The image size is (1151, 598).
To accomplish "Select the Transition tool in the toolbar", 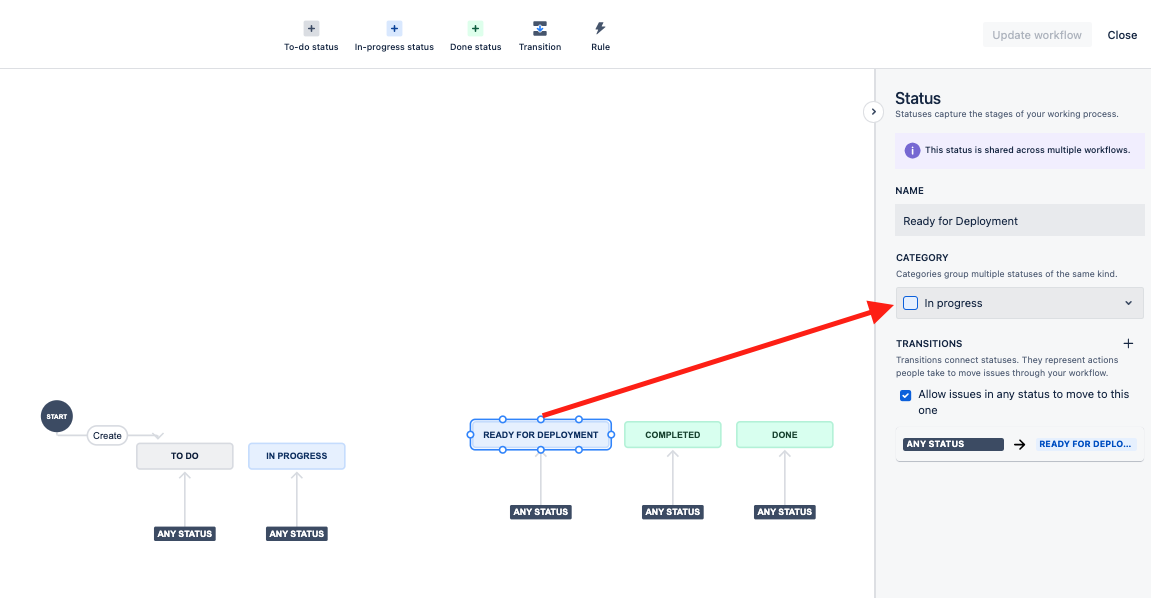I will [x=539, y=29].
